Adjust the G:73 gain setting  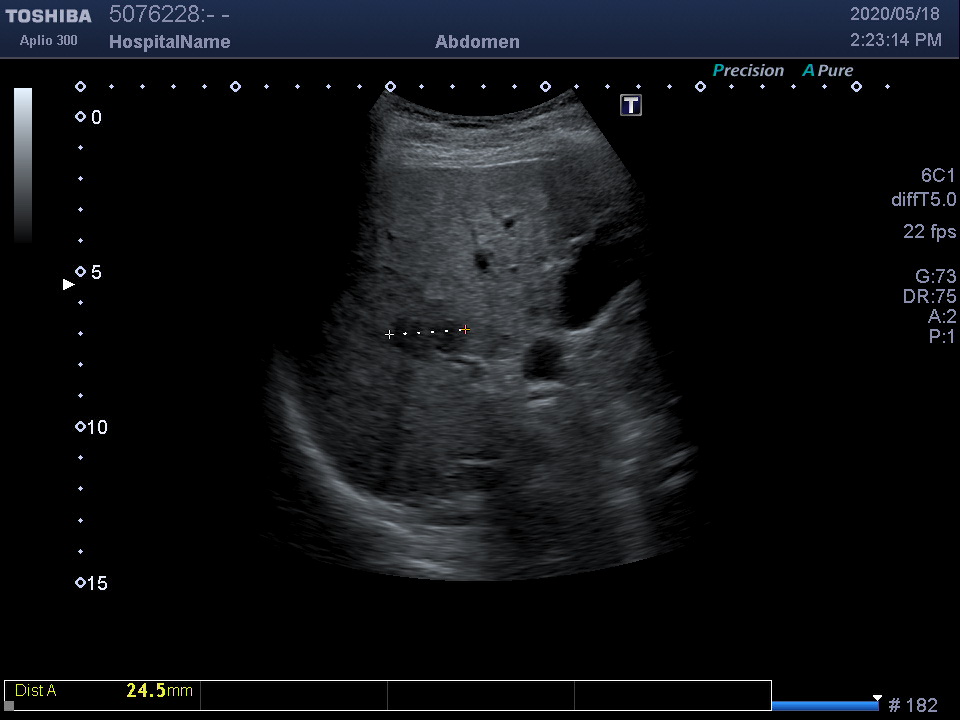(x=935, y=277)
